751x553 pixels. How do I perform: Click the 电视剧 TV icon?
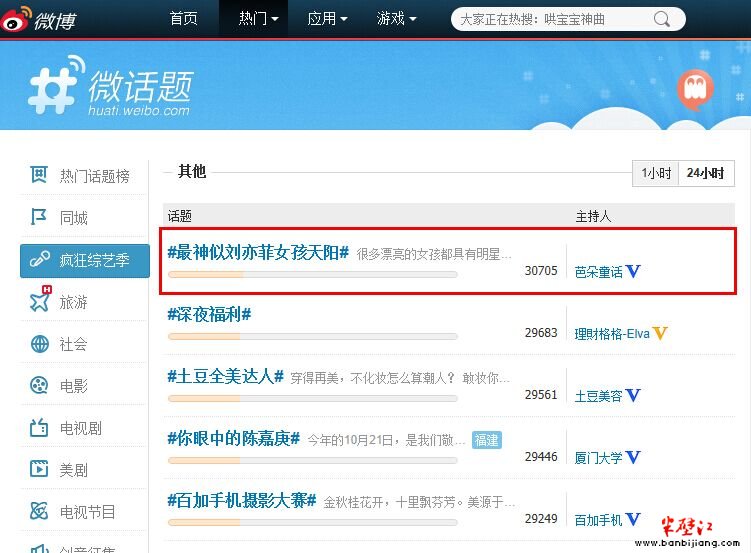(x=39, y=427)
